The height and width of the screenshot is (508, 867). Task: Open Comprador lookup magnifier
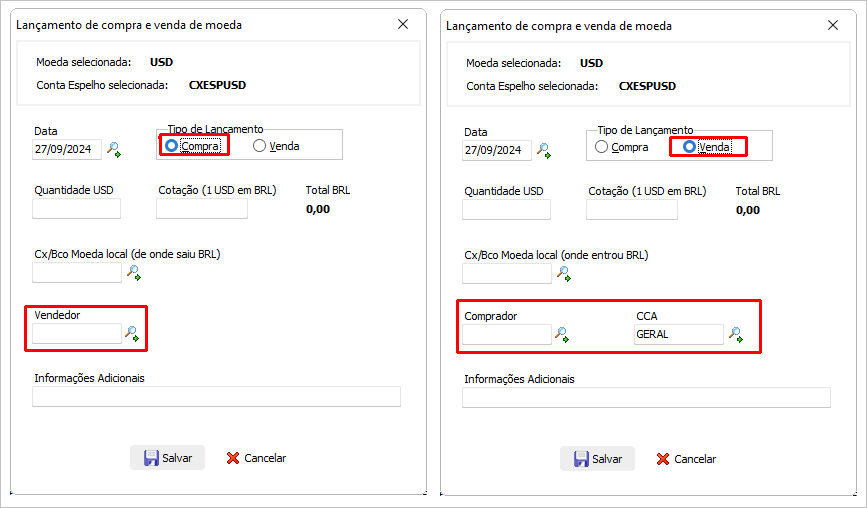tap(562, 334)
